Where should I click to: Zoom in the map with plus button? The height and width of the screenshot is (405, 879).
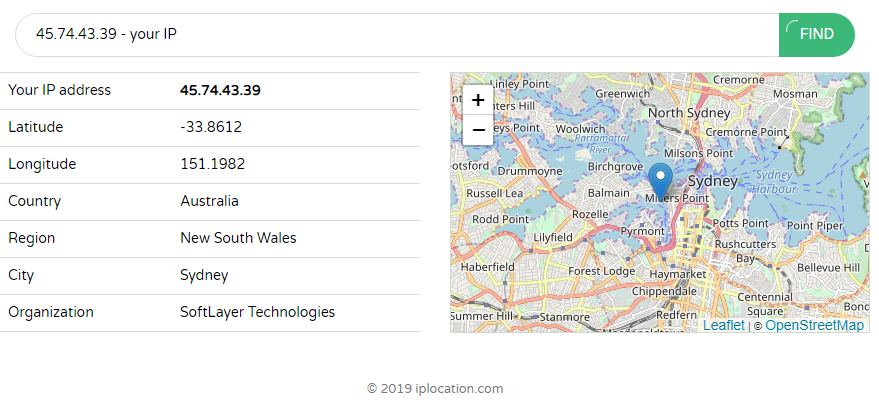478,100
